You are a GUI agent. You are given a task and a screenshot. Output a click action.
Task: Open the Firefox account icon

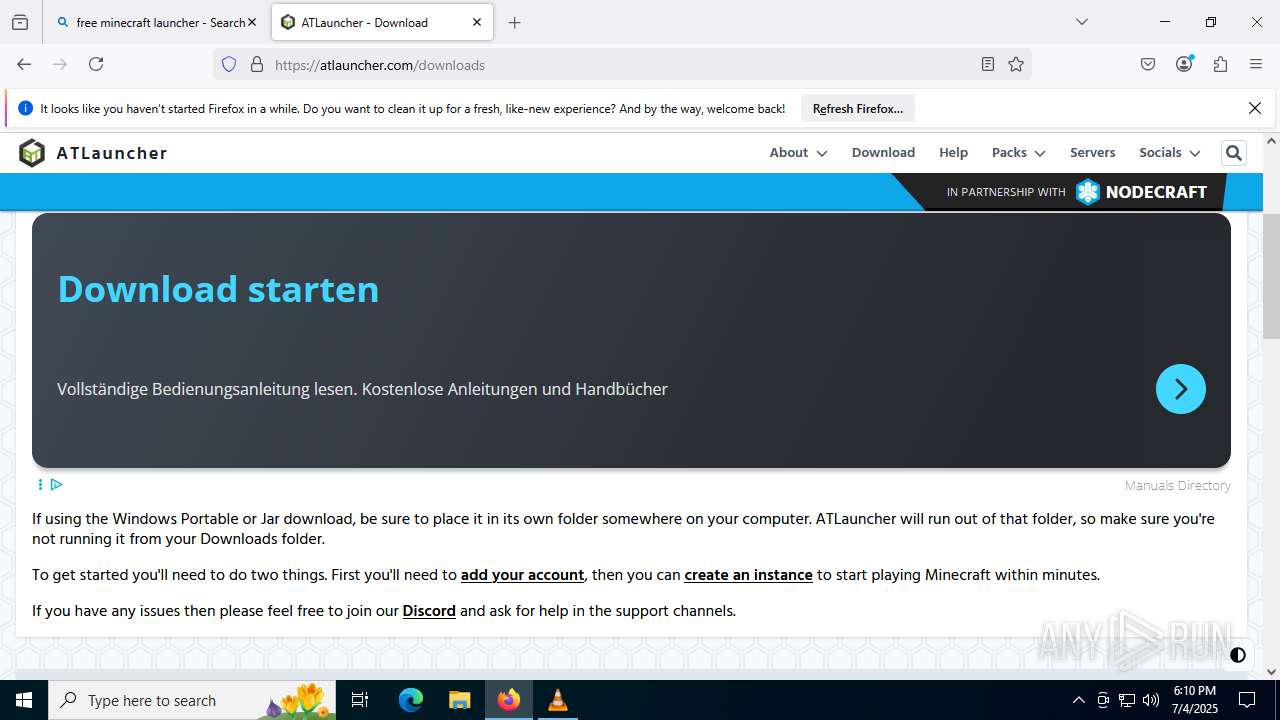1184,64
